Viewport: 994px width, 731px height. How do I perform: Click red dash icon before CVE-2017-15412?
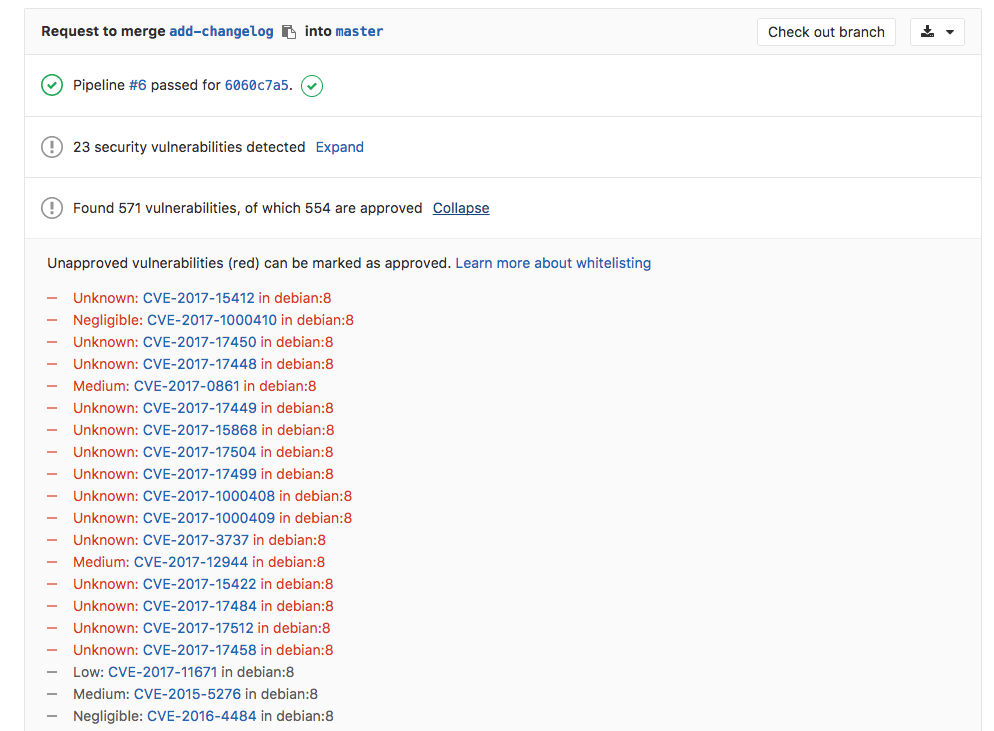coord(51,297)
